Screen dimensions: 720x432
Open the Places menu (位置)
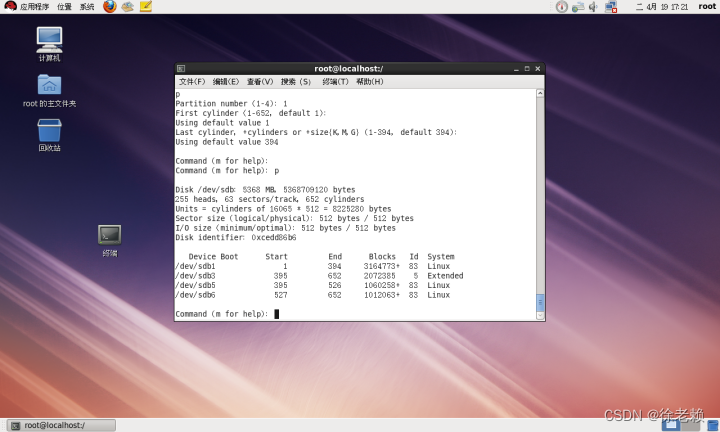click(64, 6)
